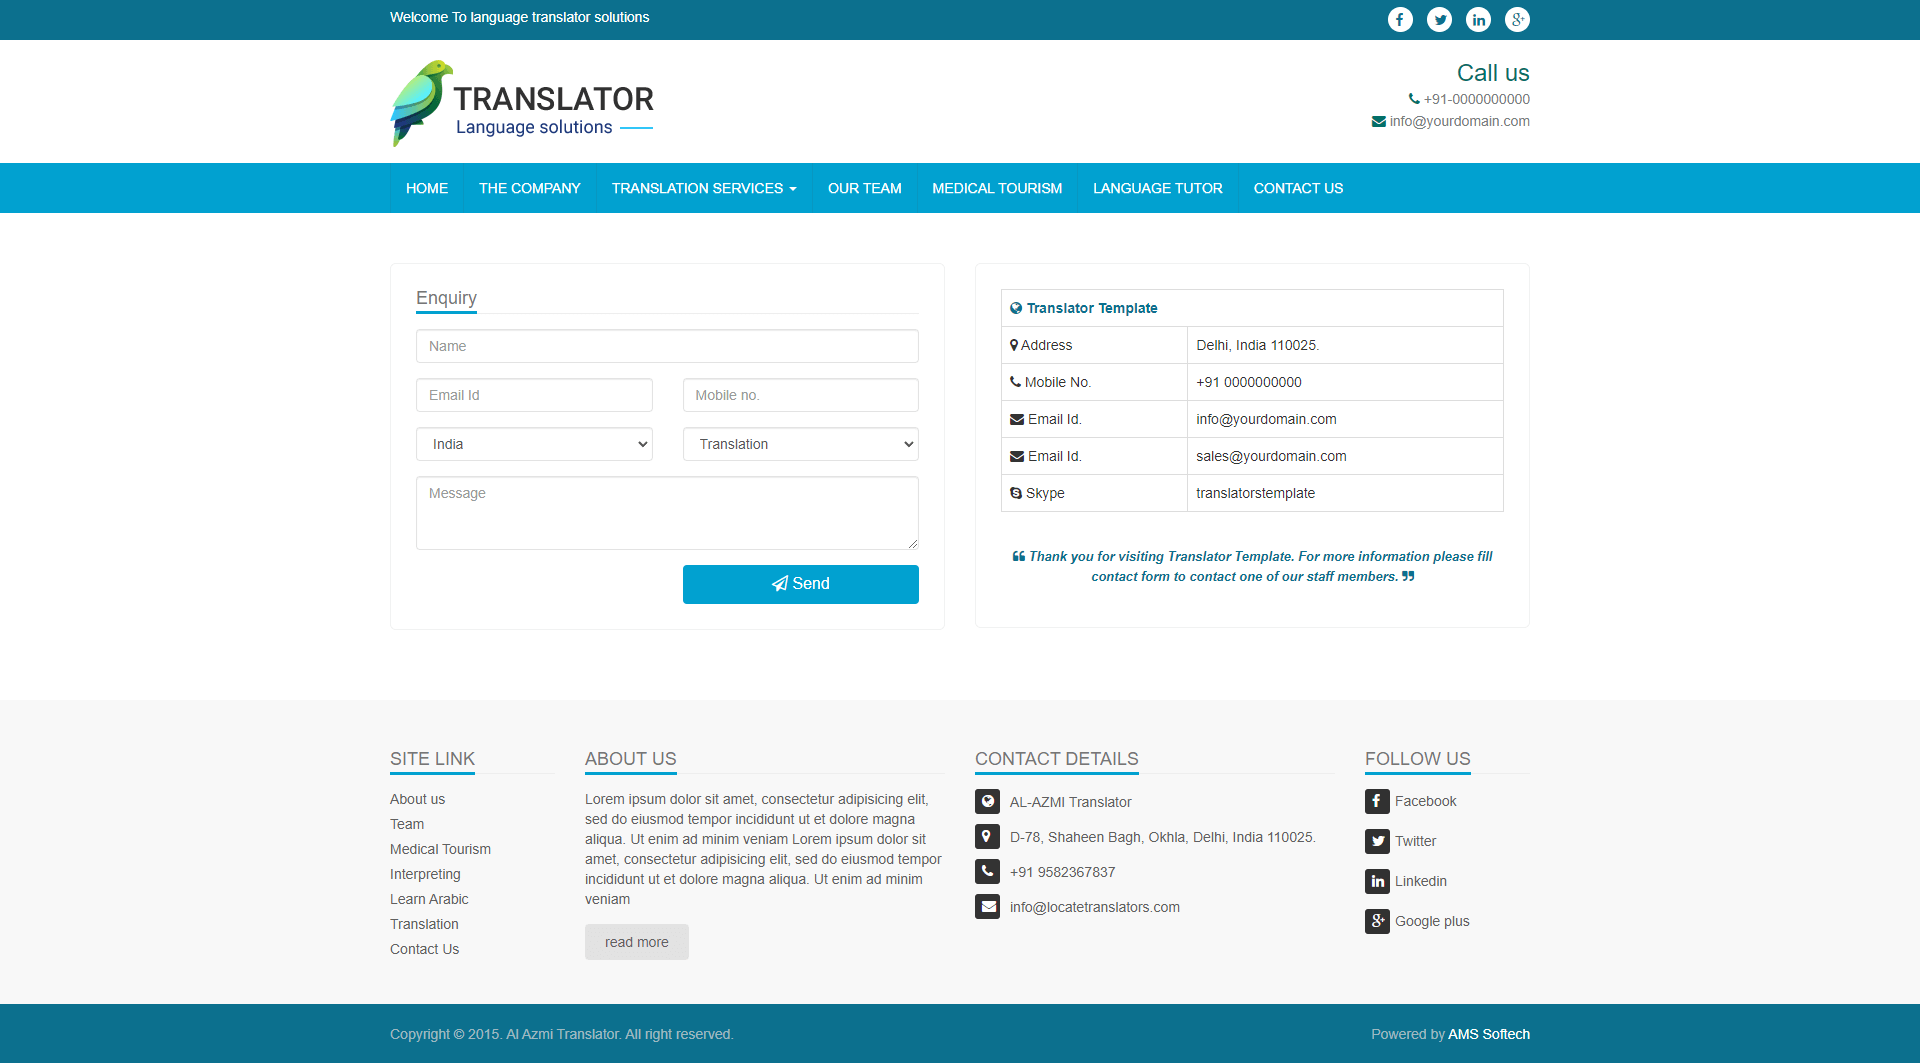1920x1064 pixels.
Task: Open Google plus icon in top bar
Action: (x=1517, y=19)
